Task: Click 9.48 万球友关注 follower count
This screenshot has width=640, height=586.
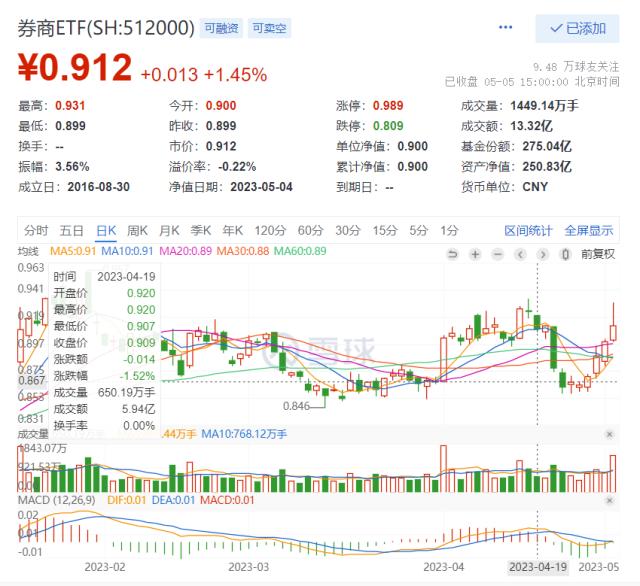Action: [x=576, y=67]
